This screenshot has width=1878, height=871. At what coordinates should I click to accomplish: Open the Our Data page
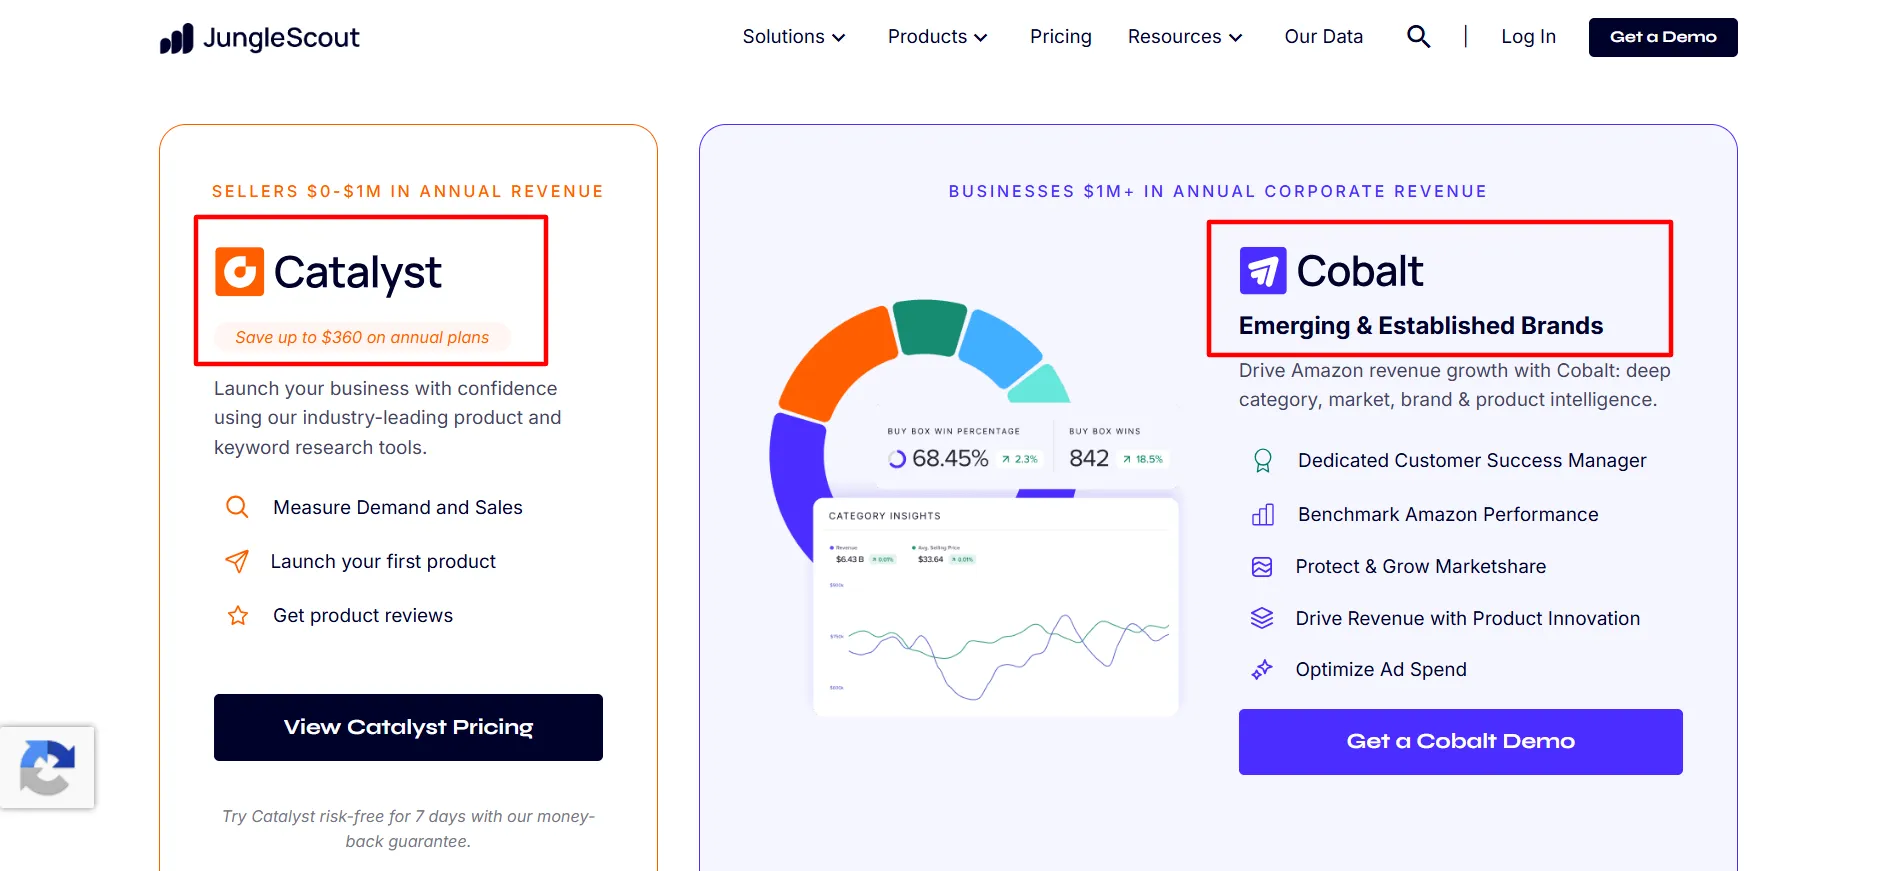[x=1324, y=37]
